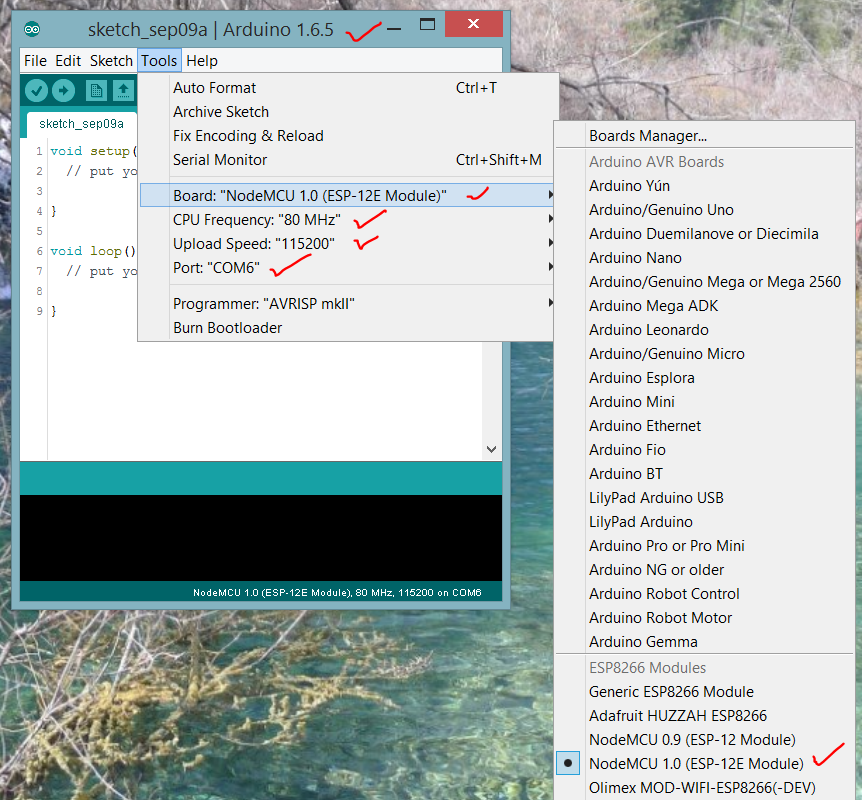Select Arduino Nano board
The width and height of the screenshot is (862, 800).
pyautogui.click(x=704, y=258)
